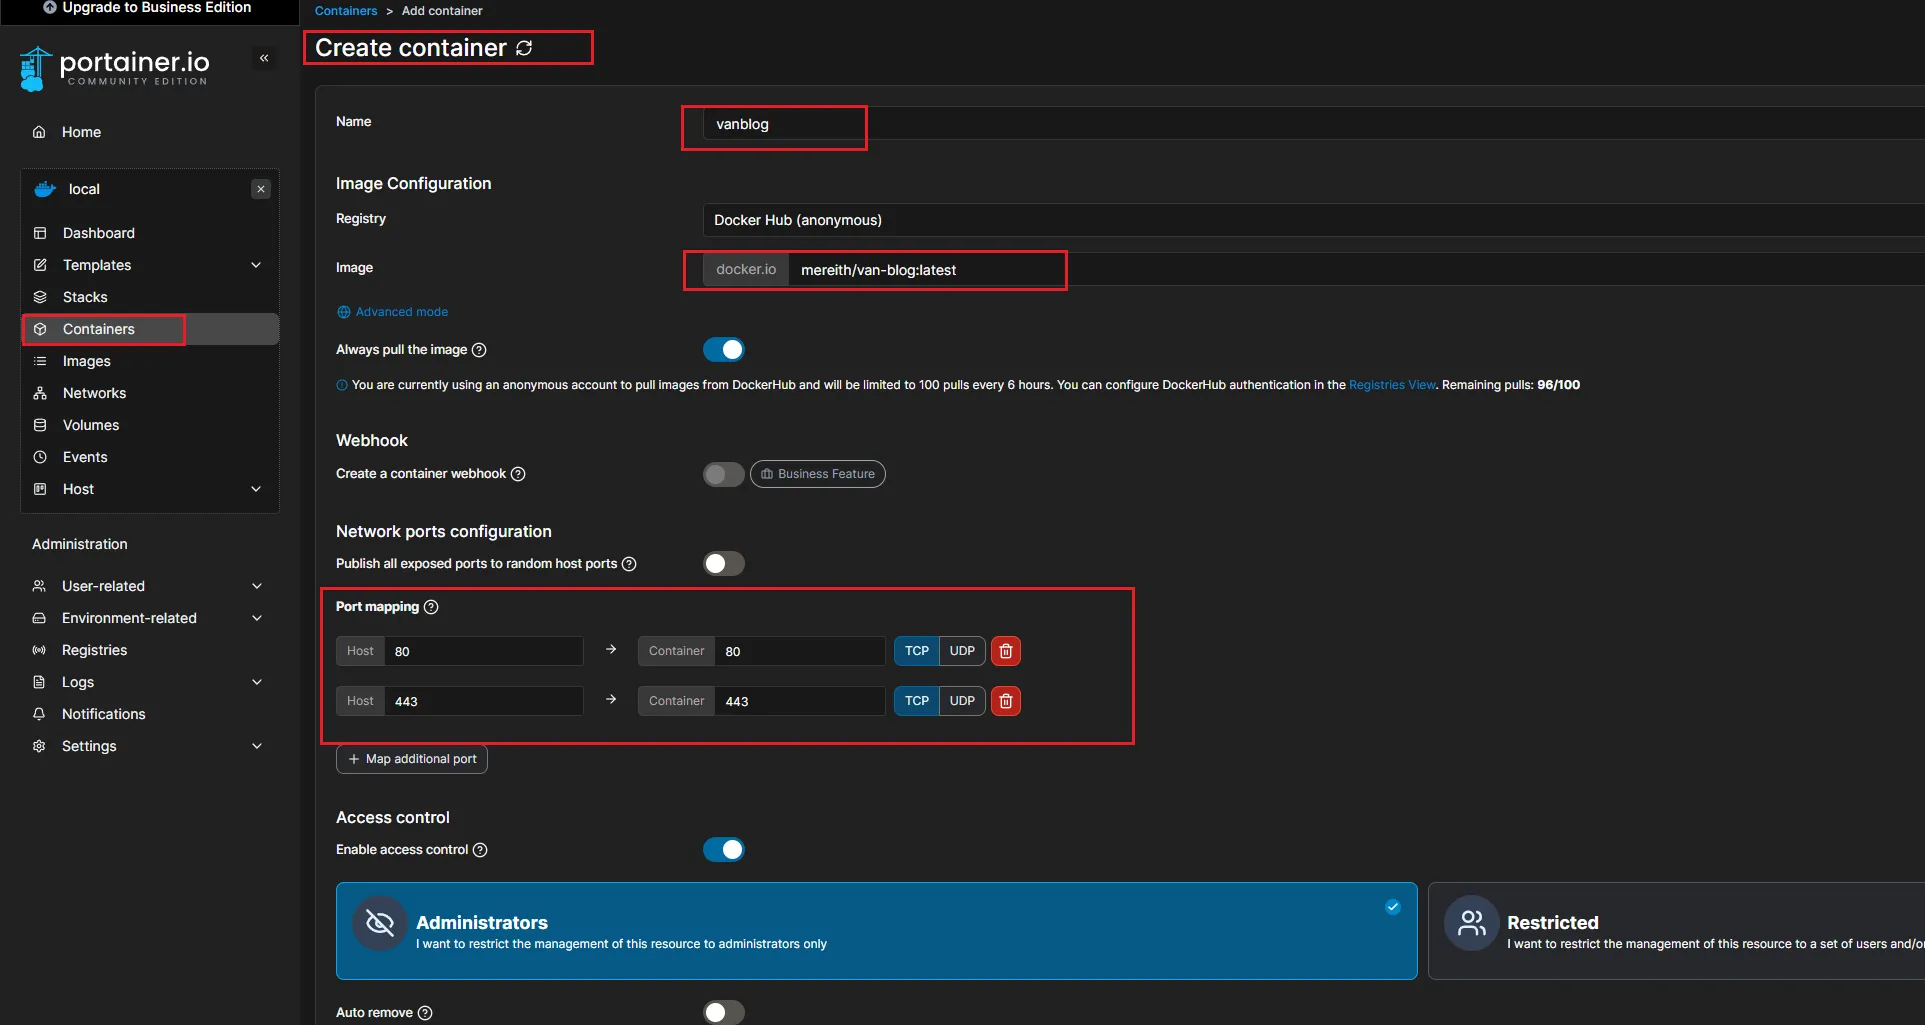This screenshot has height=1025, width=1925.
Task: Close the local environment with X icon
Action: (x=261, y=189)
